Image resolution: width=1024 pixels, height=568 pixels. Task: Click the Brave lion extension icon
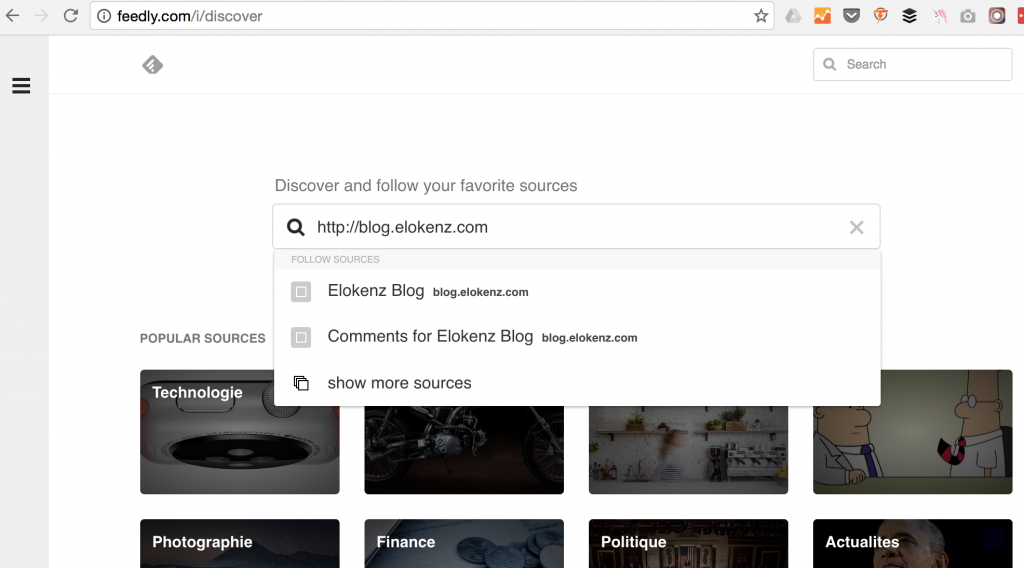(x=880, y=16)
